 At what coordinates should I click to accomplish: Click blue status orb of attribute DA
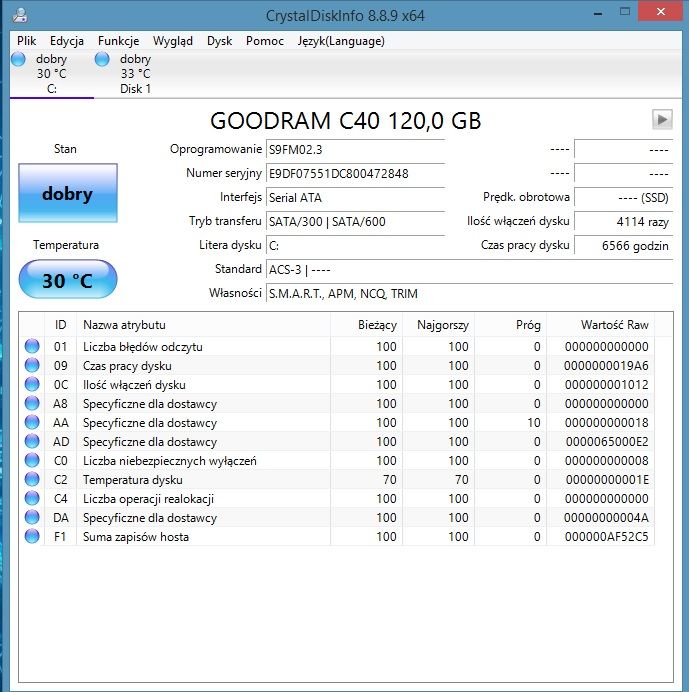pos(32,517)
